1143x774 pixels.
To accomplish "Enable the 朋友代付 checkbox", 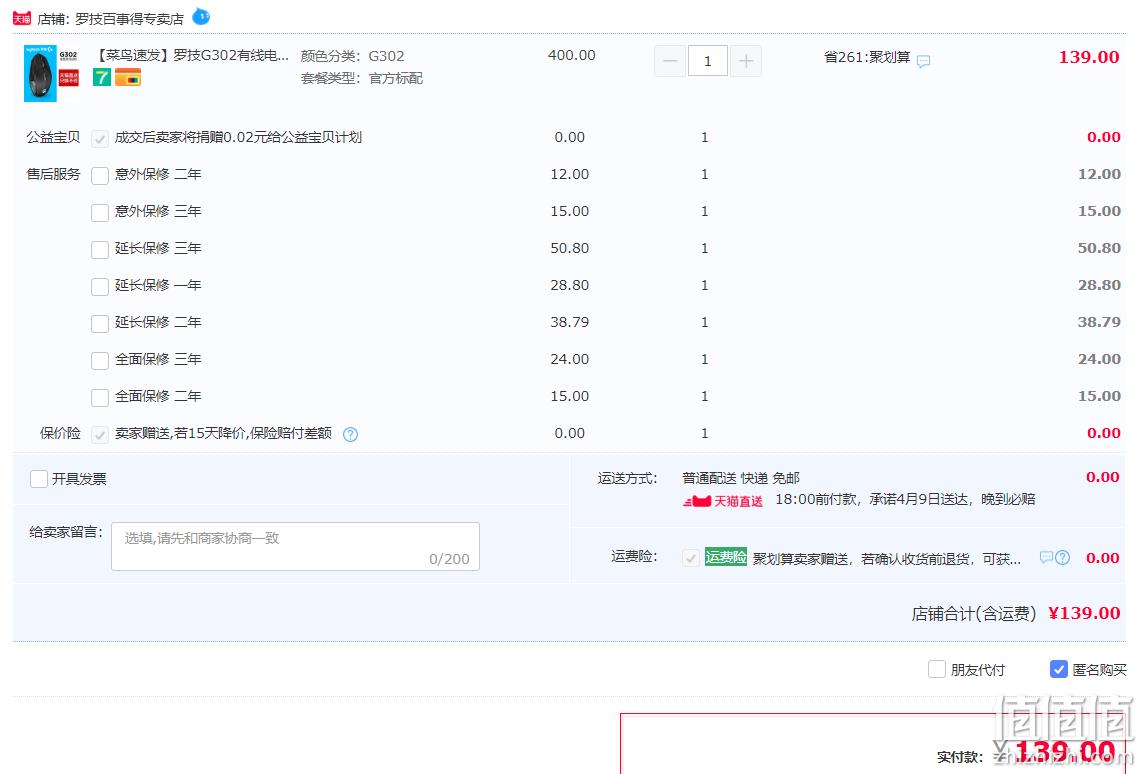I will pos(937,669).
